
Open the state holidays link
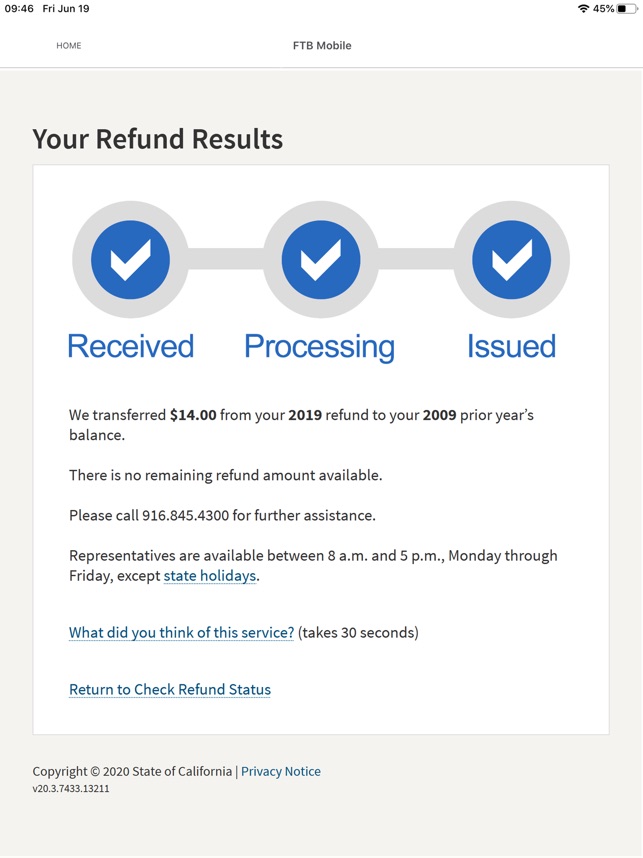(210, 576)
